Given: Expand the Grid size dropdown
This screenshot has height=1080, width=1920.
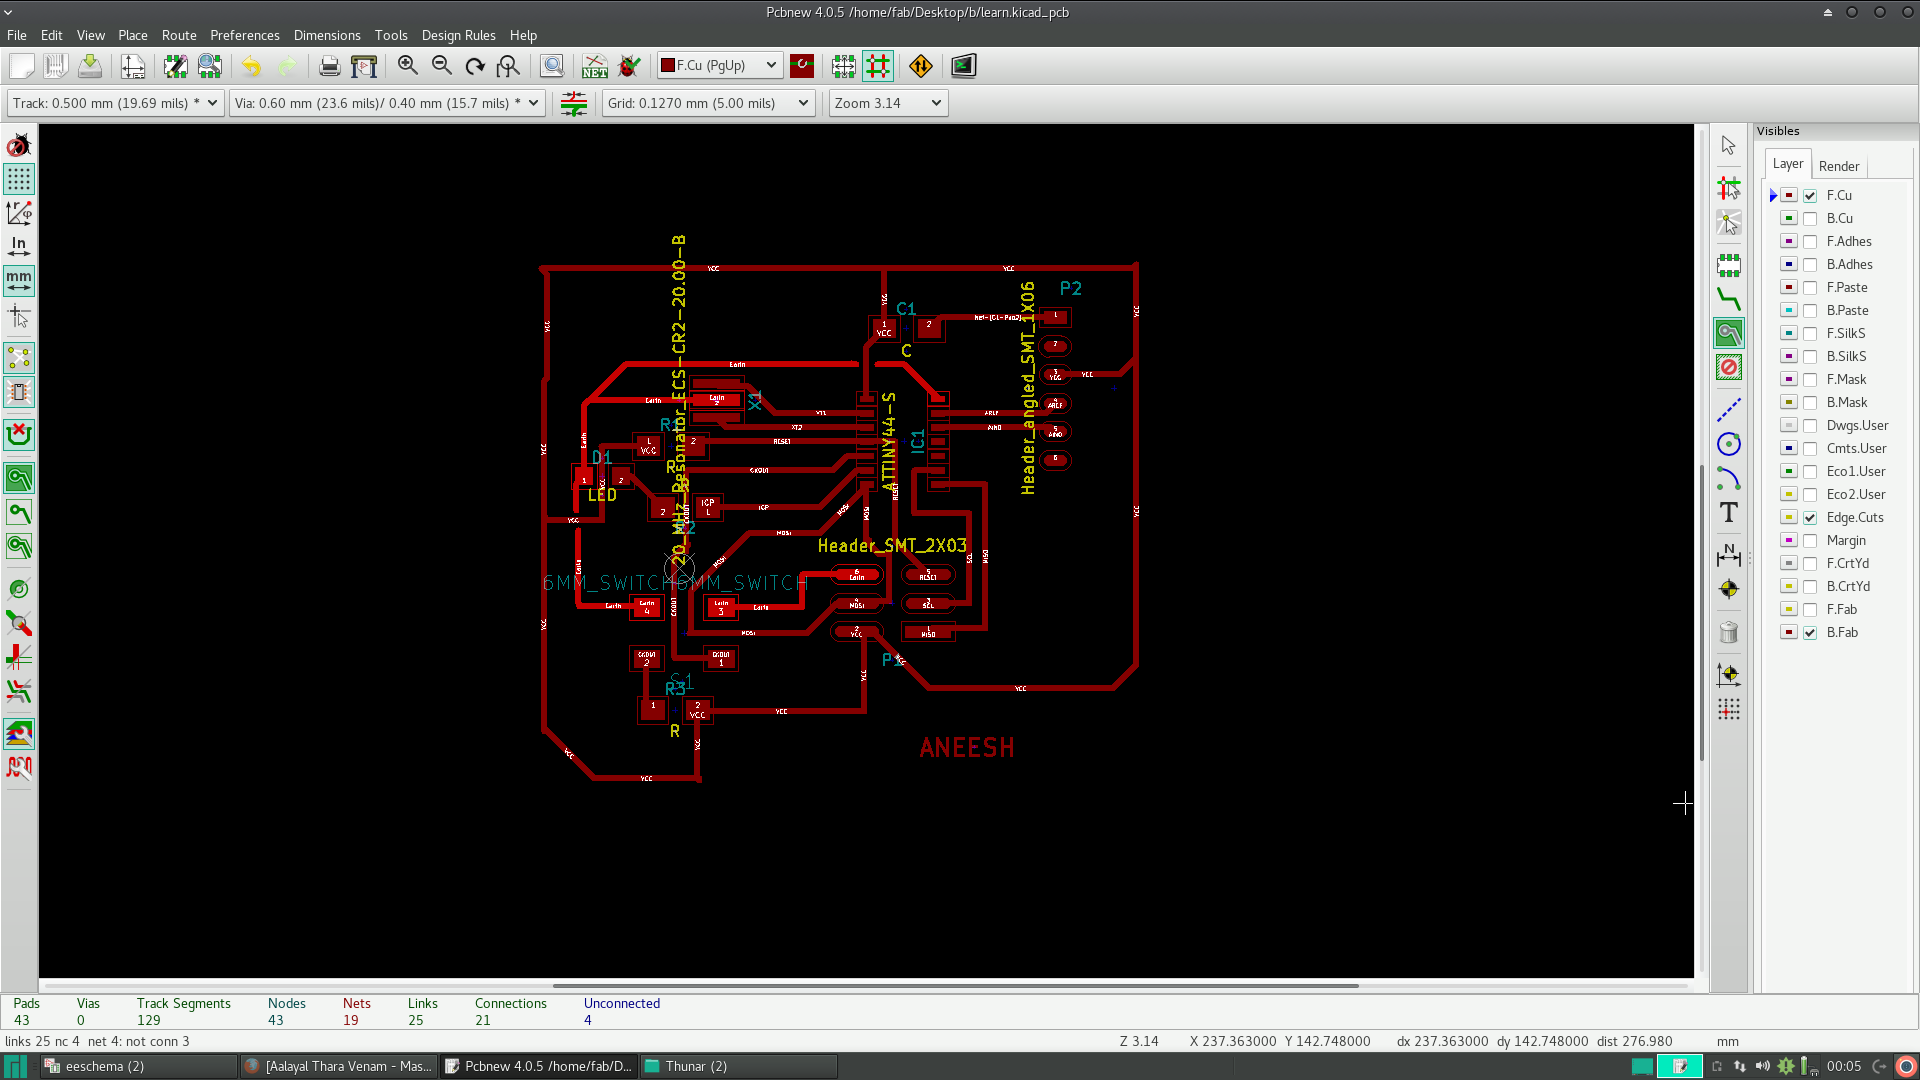Looking at the screenshot, I should 707,103.
